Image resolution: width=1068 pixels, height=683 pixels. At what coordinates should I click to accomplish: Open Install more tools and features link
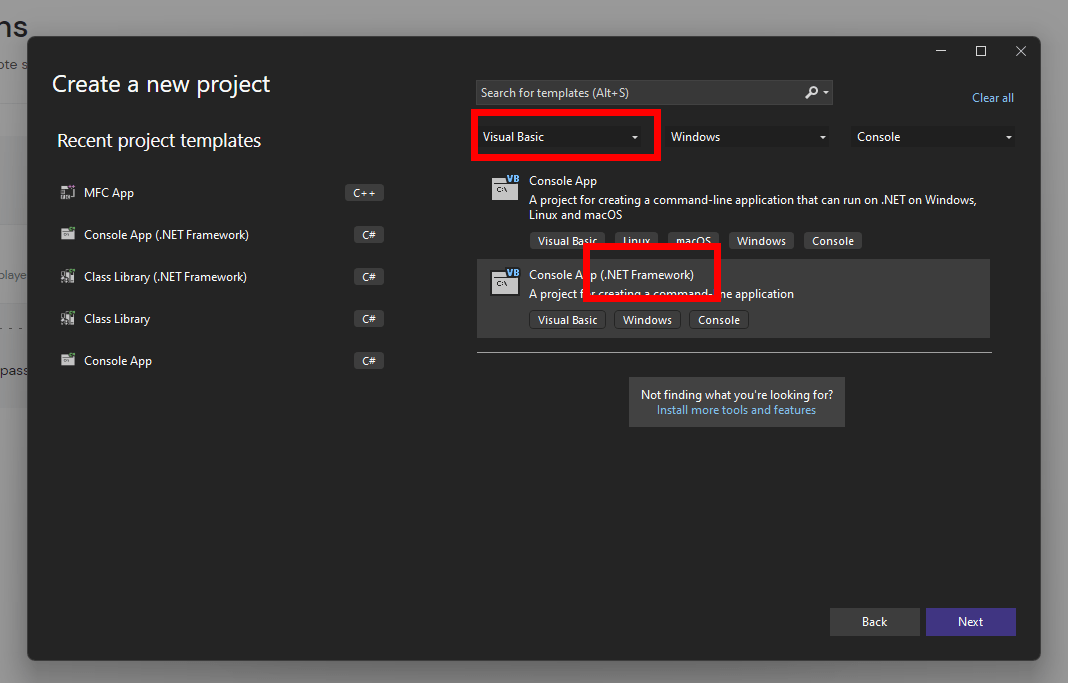(736, 410)
